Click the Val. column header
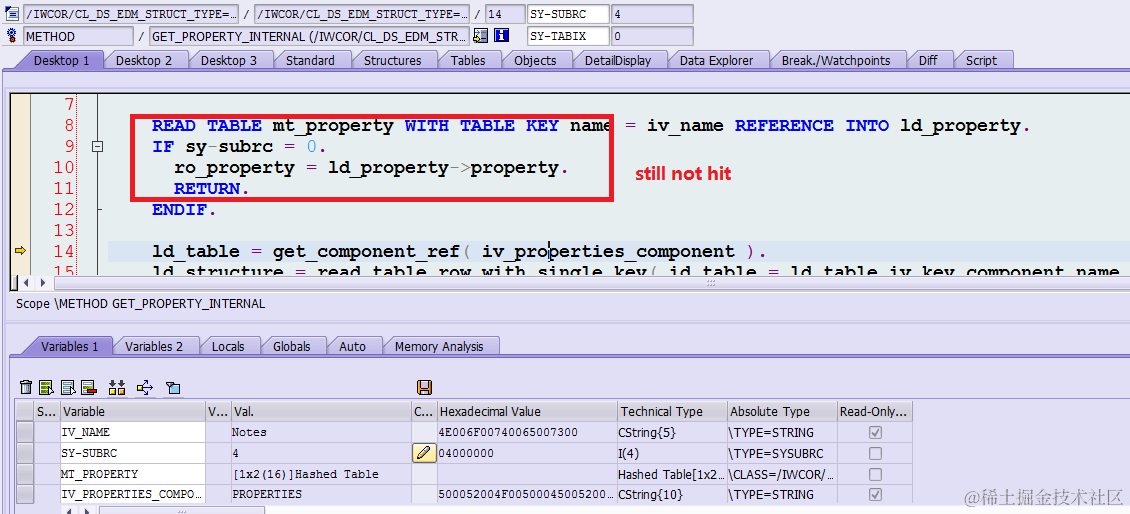 click(321, 412)
